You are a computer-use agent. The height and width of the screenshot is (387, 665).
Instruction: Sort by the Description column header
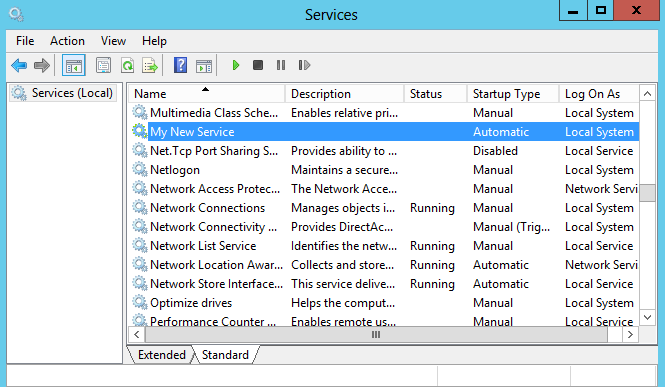(x=344, y=94)
